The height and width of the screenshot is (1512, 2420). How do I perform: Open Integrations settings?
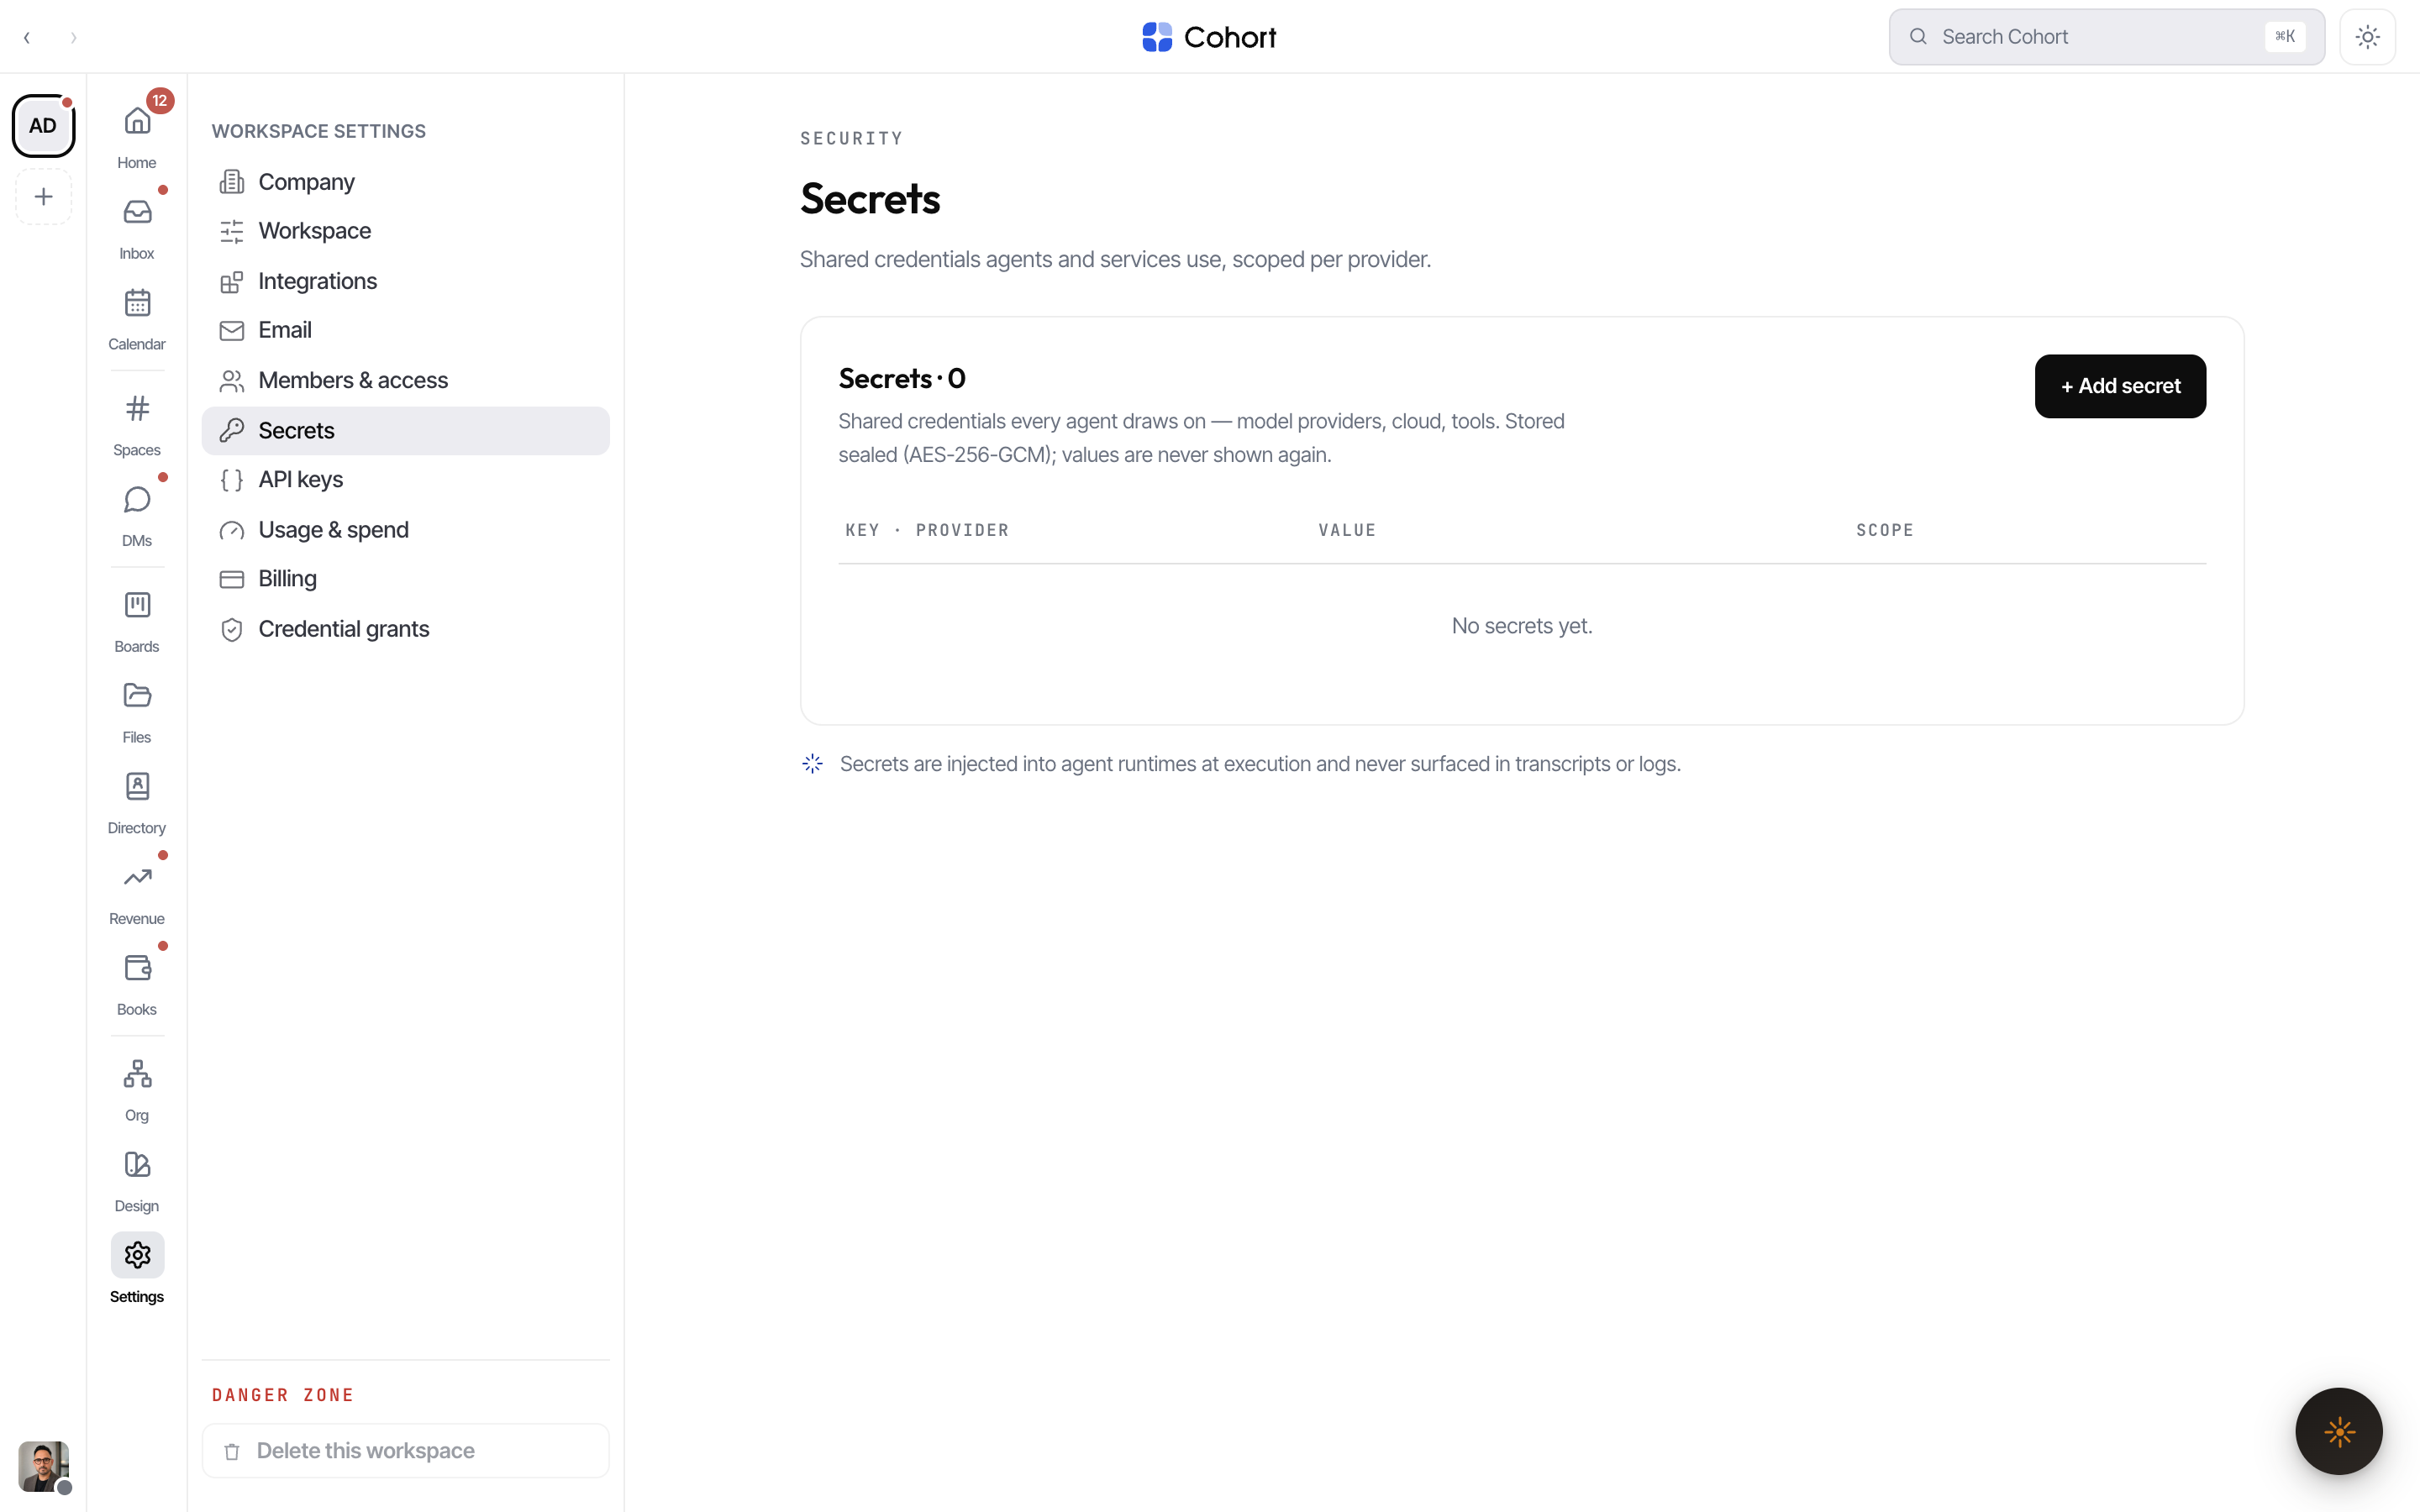pos(405,281)
